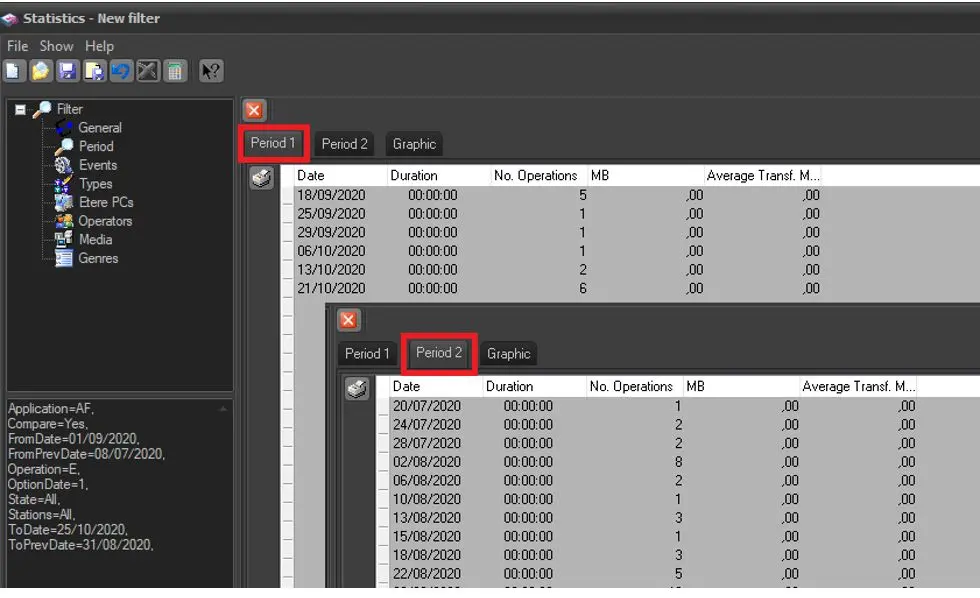Sort upper table by No. Operations column
Image resolution: width=980 pixels, height=598 pixels.
(535, 176)
